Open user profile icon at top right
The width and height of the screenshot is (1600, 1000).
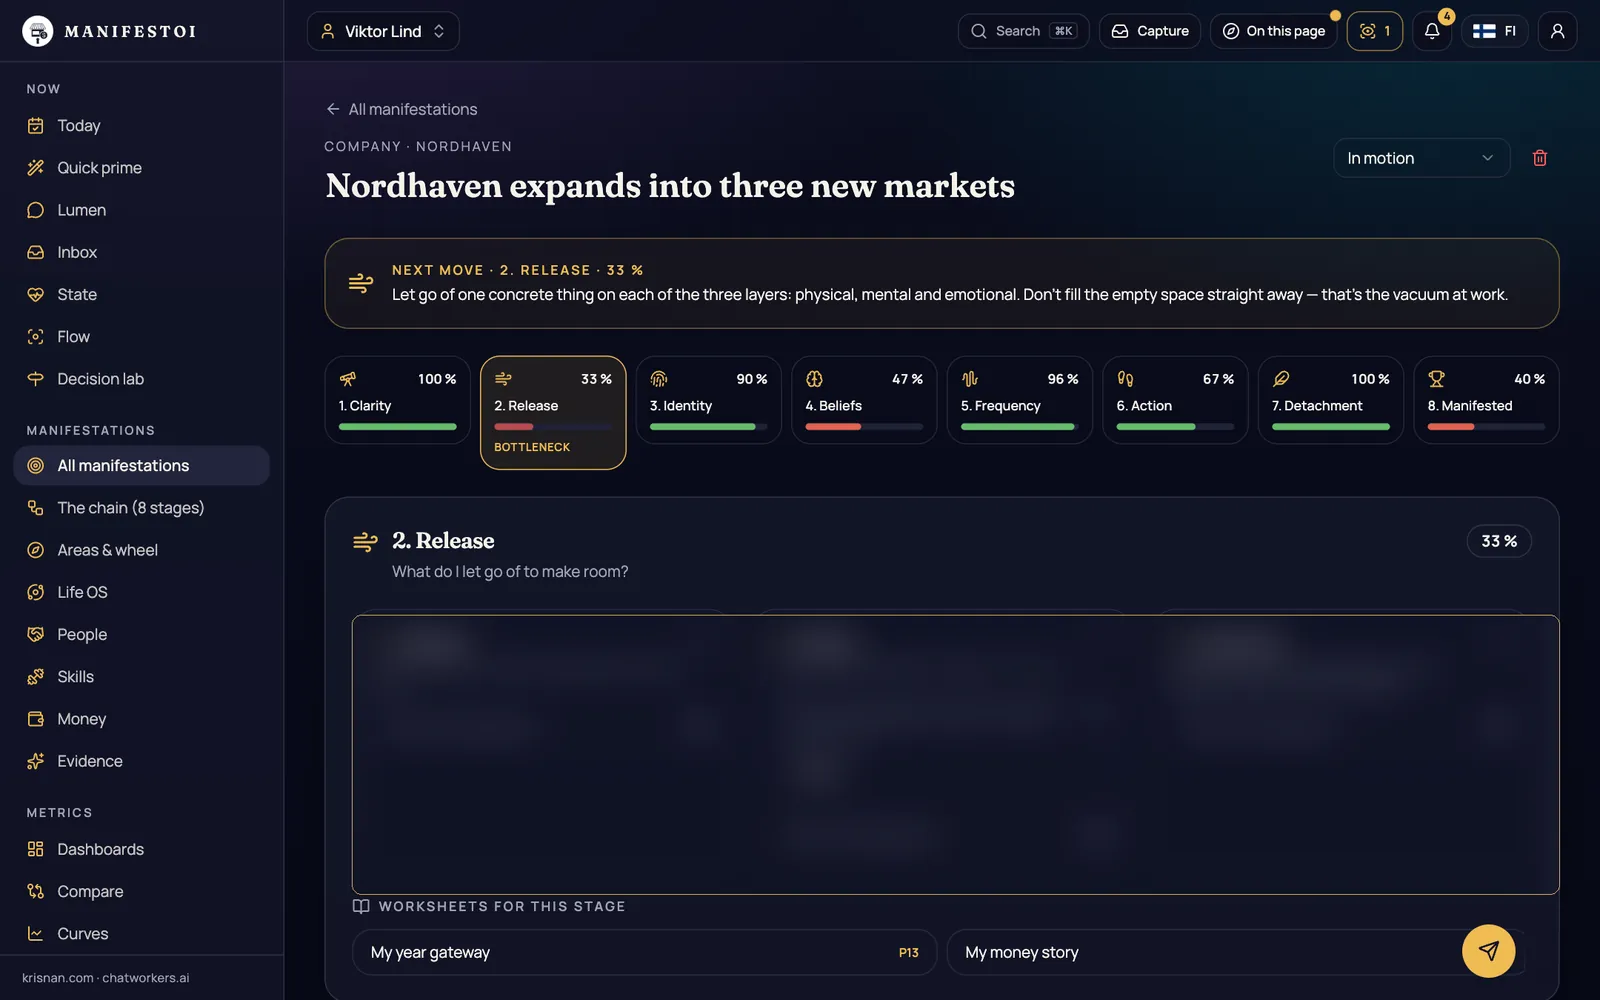[1557, 31]
